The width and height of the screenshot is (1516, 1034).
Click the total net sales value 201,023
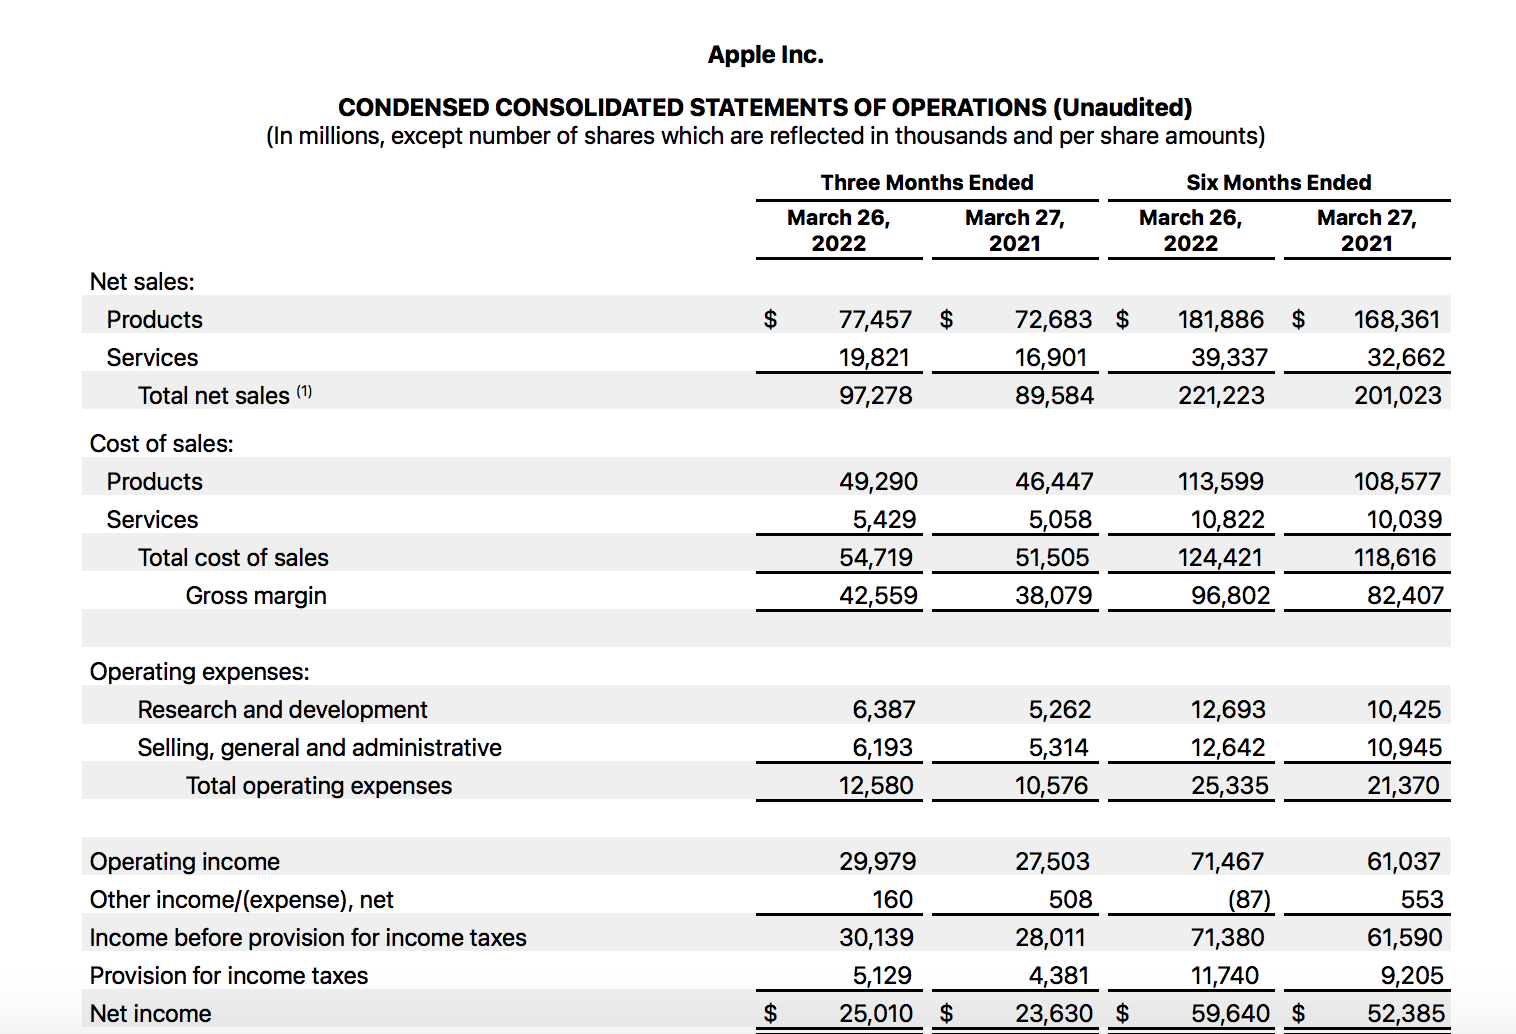click(1398, 396)
